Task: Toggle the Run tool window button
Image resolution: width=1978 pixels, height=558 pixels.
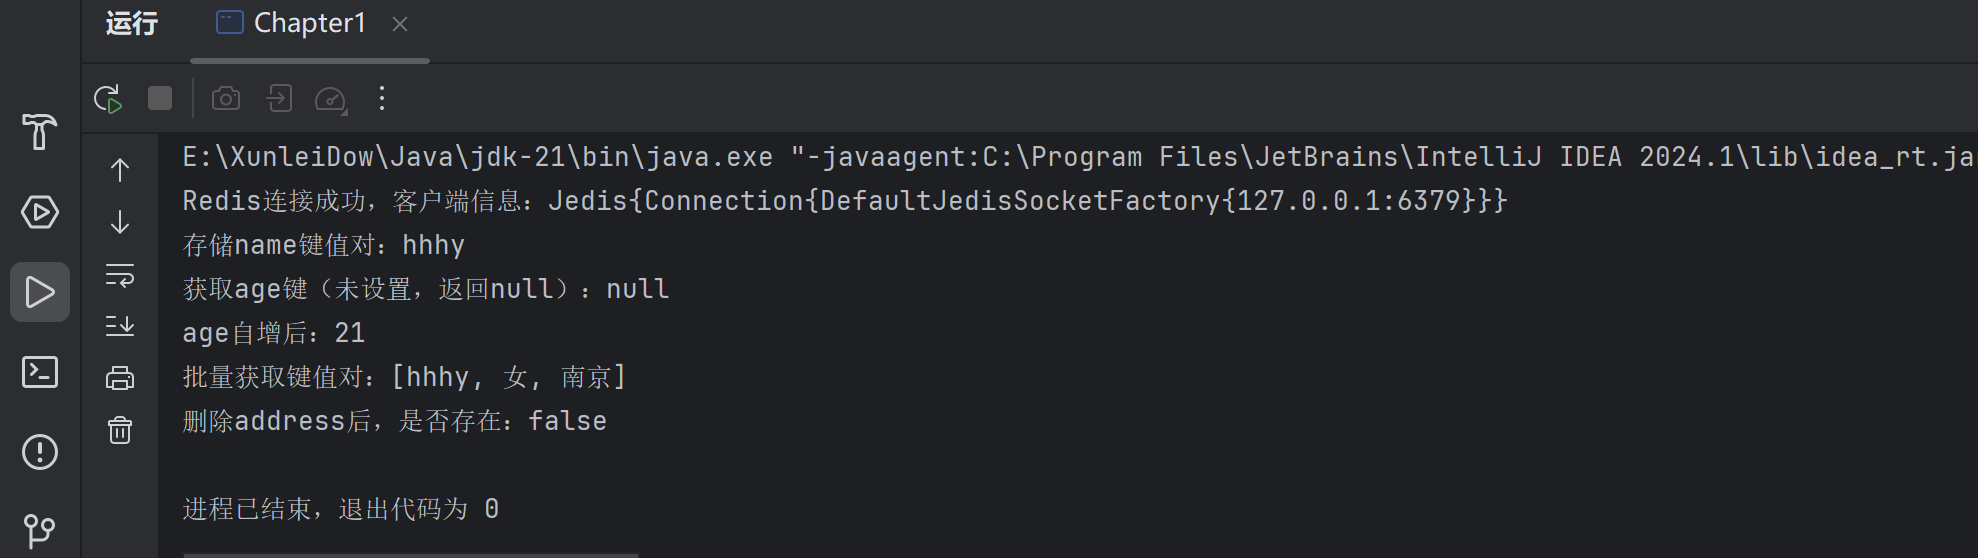Action: pos(40,292)
